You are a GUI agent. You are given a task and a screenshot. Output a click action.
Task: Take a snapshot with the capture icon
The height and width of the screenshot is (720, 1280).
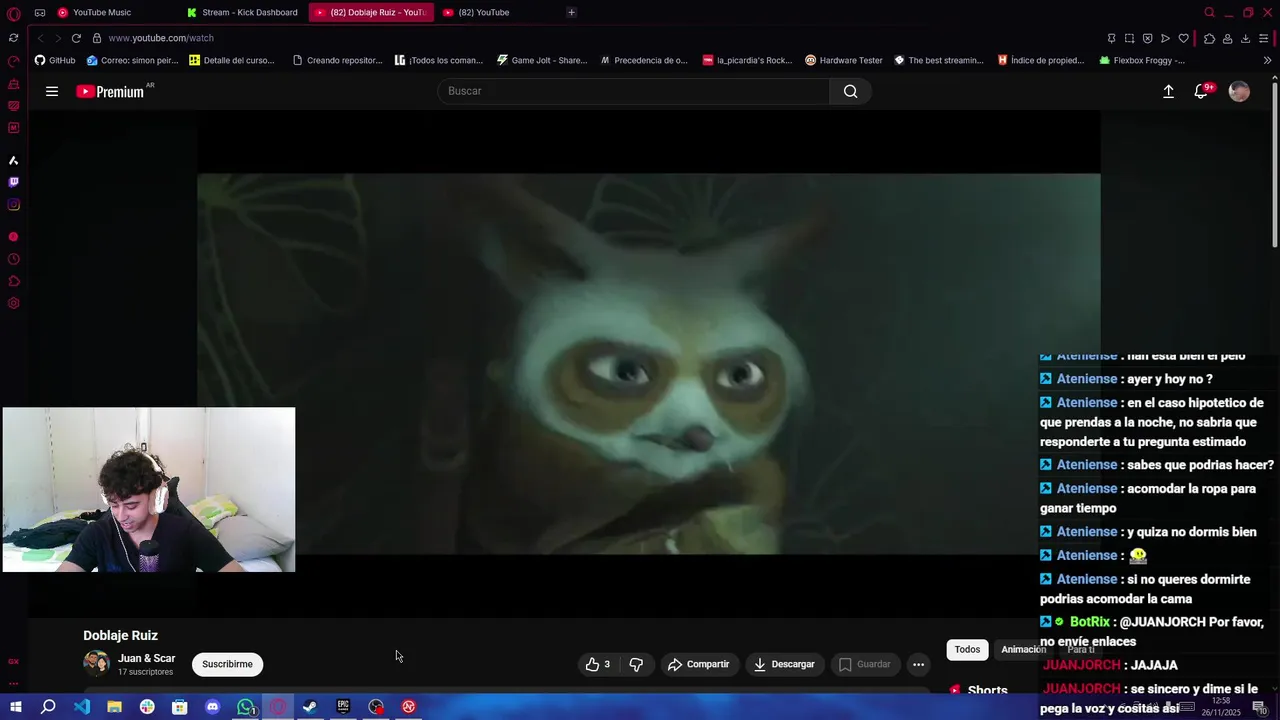click(x=1129, y=38)
